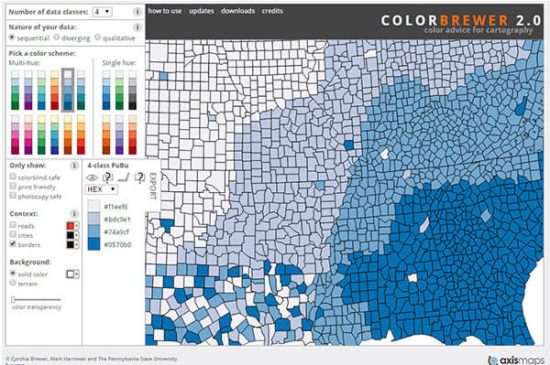Pick the yellow-green-blue YlGnBu multi-hue ramp
This screenshot has height=365, width=550.
coord(55,135)
